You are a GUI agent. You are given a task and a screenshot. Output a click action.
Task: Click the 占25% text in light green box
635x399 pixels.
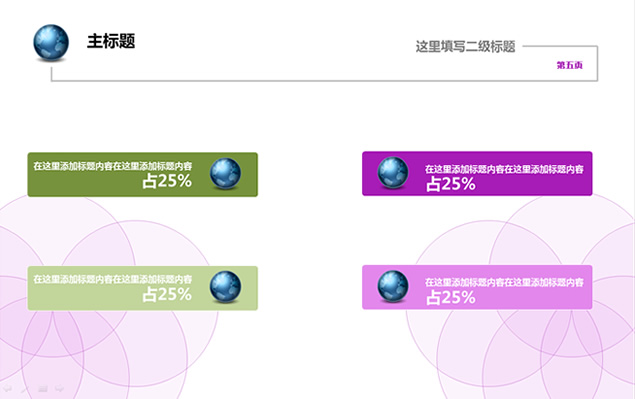pos(167,294)
